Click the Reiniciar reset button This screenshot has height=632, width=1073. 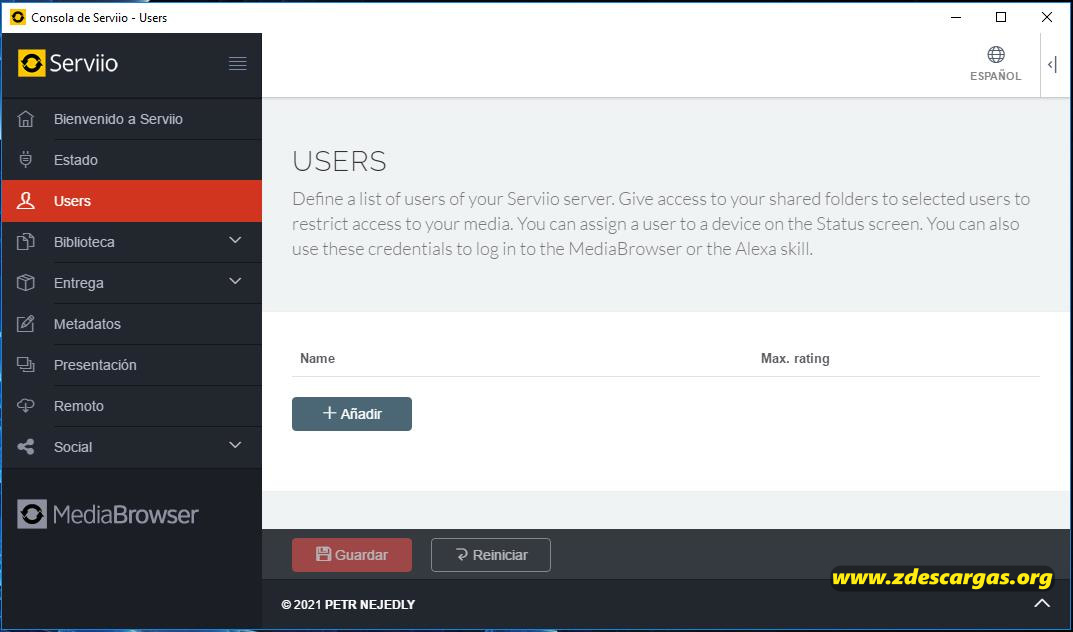click(491, 555)
